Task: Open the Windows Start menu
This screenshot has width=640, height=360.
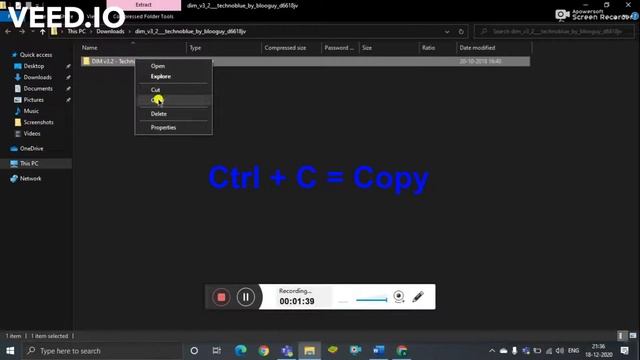Action: (10, 351)
